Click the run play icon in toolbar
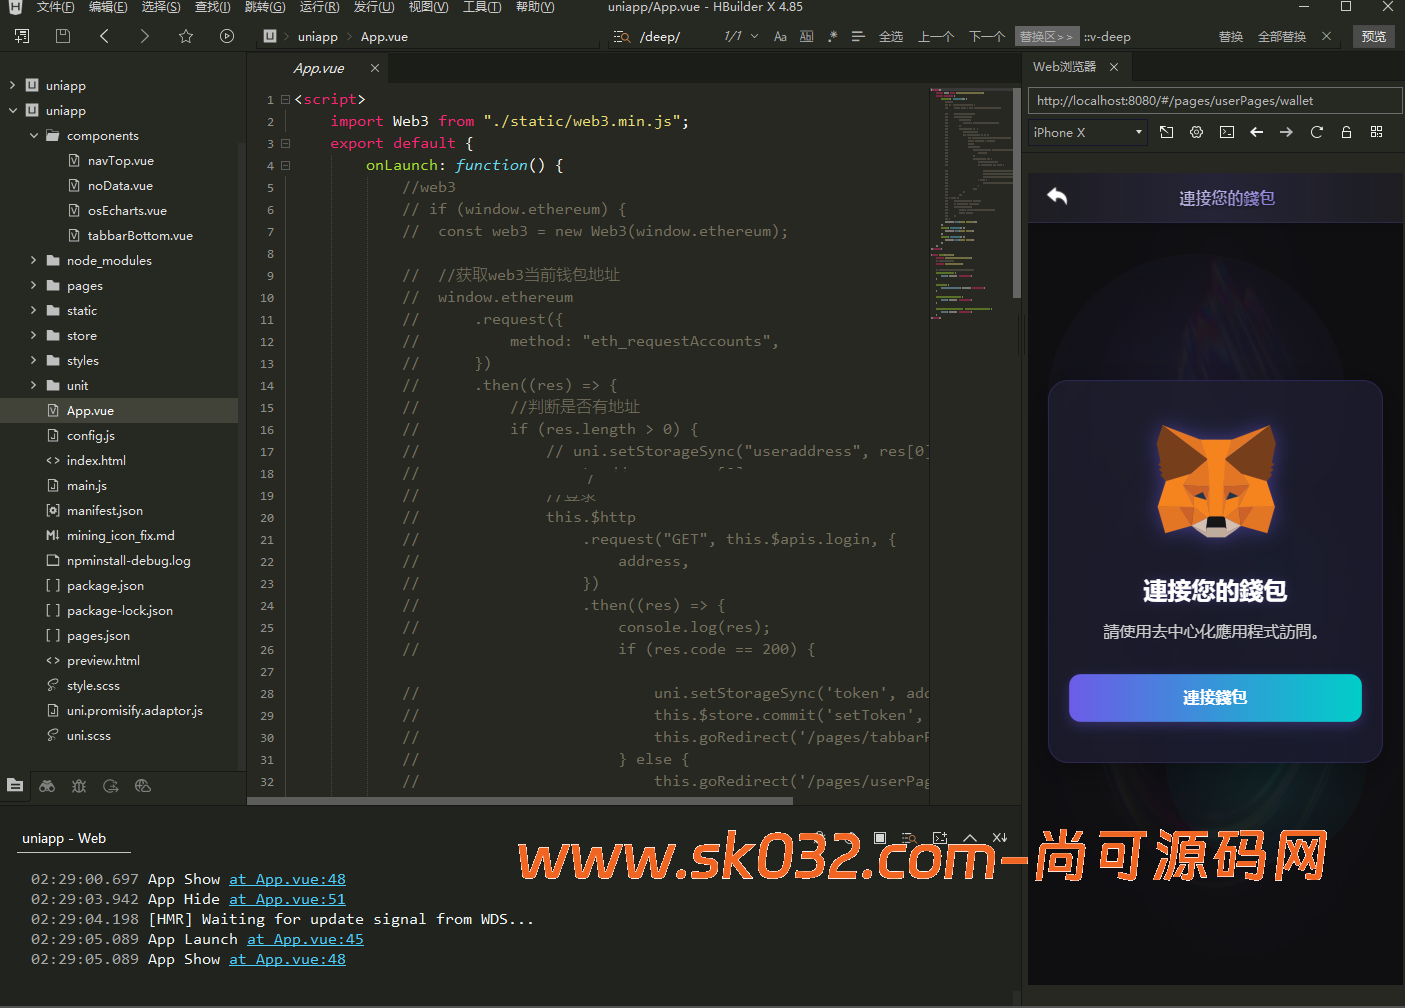Screen dimensions: 1405x1008 (x=227, y=36)
